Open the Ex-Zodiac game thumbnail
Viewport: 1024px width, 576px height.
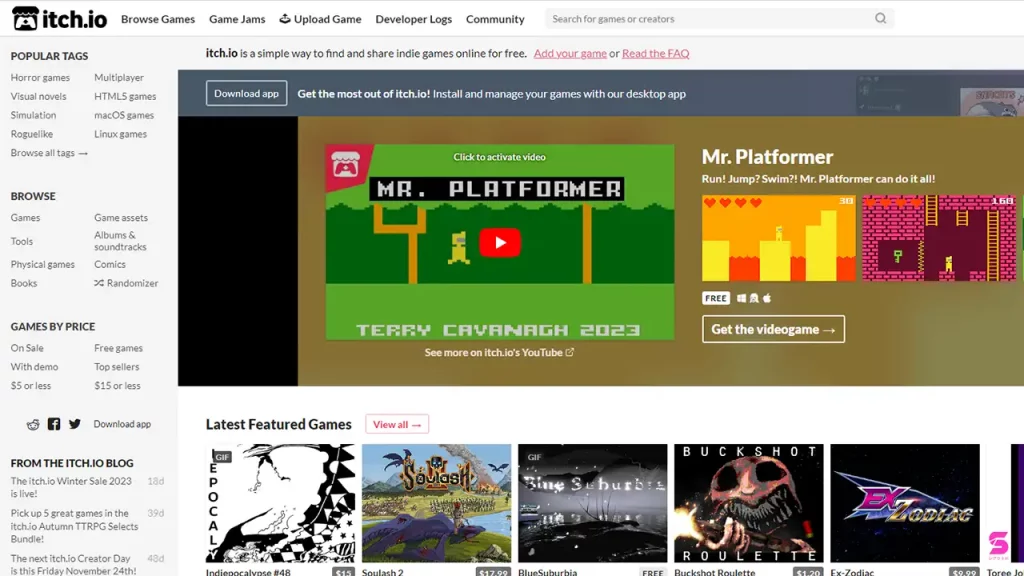pos(904,503)
